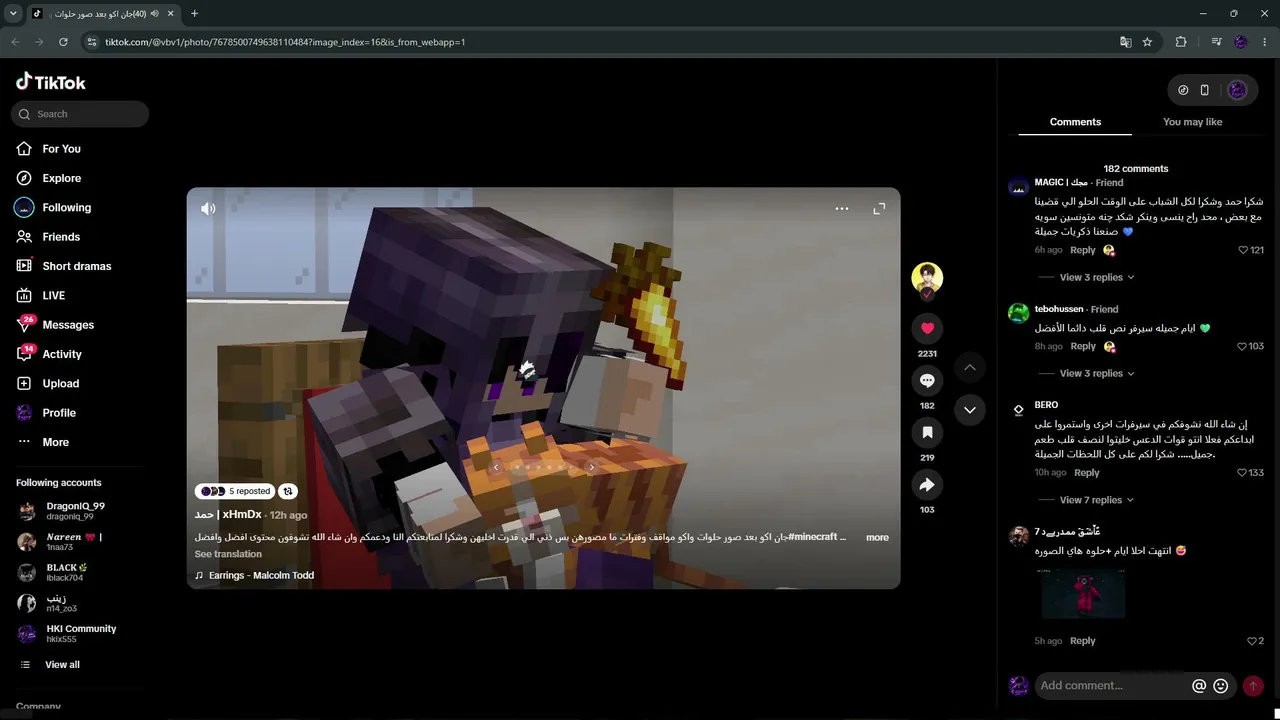Open comments via the speech bubble icon
Image resolution: width=1280 pixels, height=720 pixels.
[927, 380]
